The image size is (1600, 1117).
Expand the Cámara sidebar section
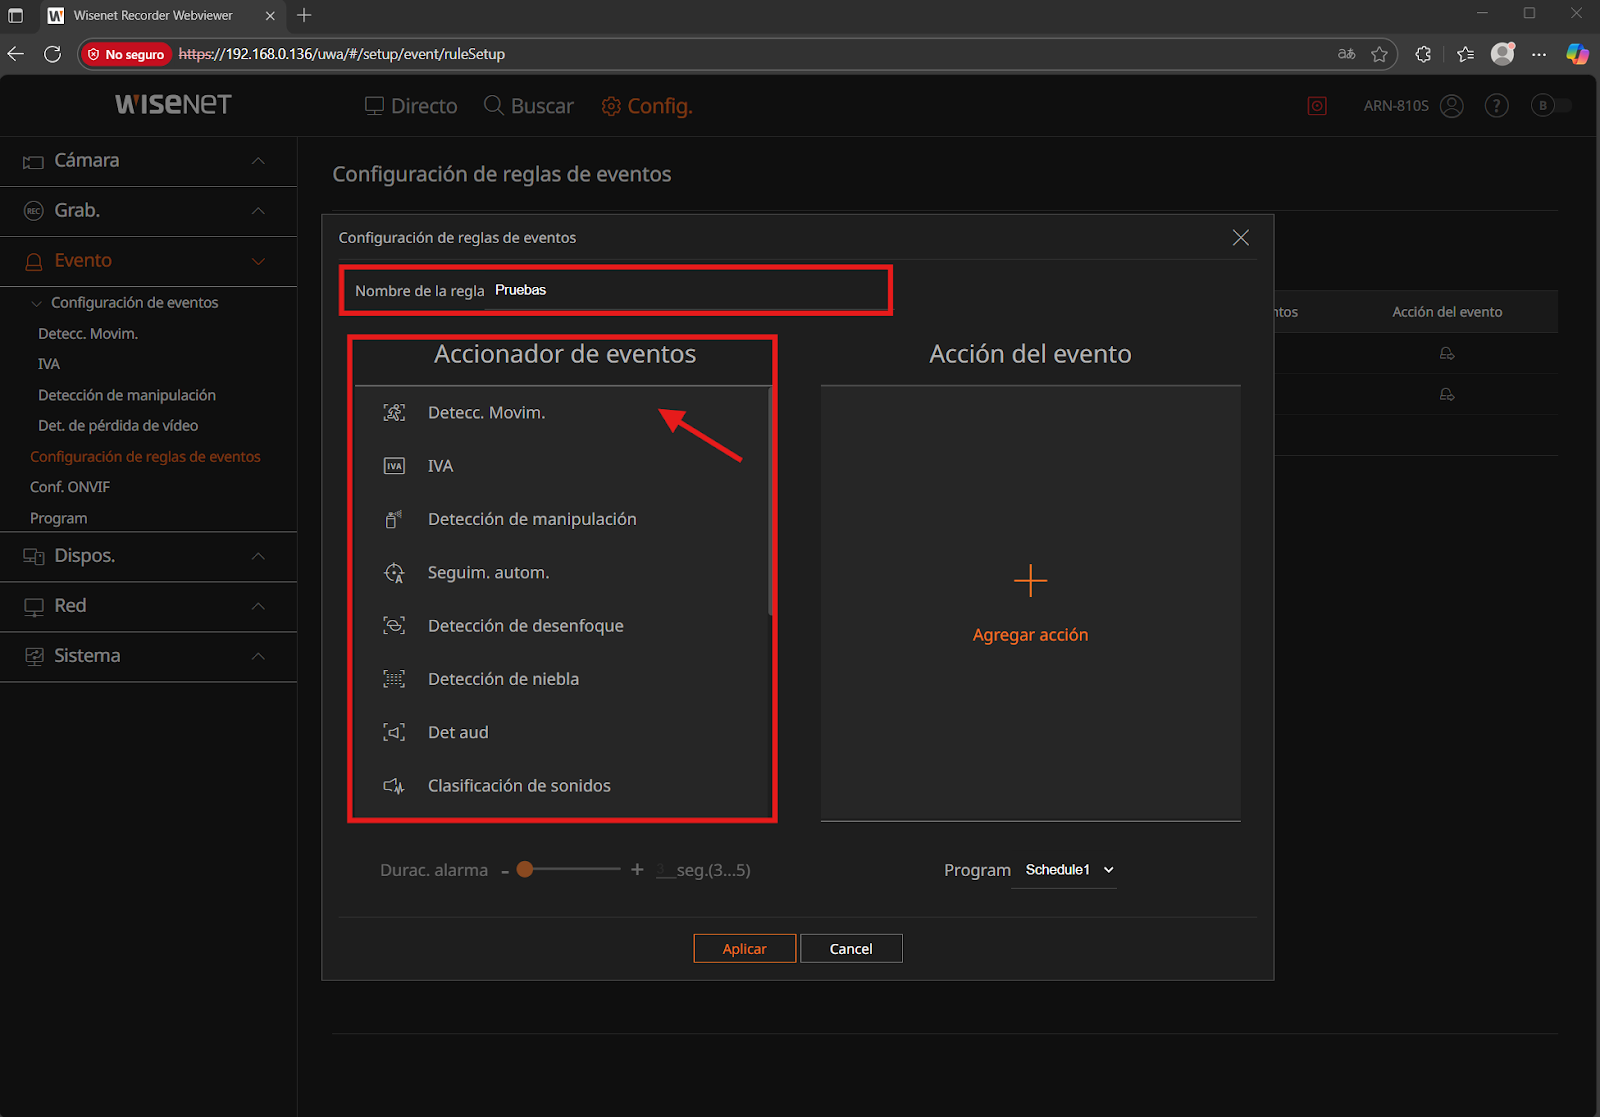pyautogui.click(x=148, y=161)
